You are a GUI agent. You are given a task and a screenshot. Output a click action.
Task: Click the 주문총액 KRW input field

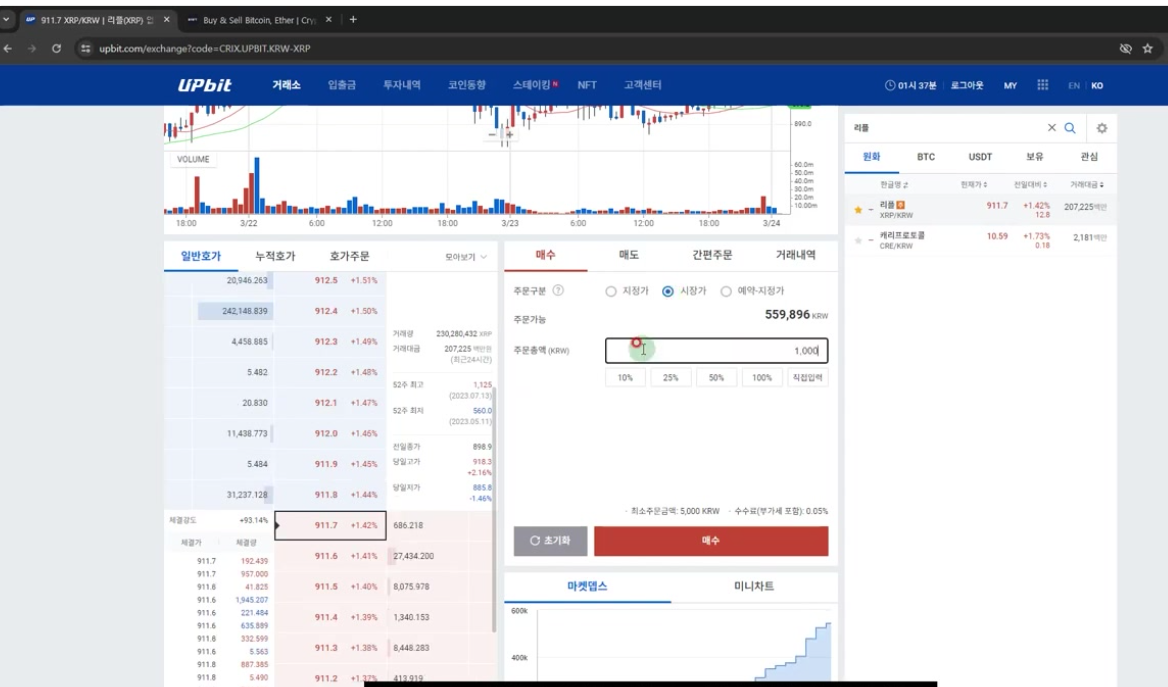tap(717, 351)
